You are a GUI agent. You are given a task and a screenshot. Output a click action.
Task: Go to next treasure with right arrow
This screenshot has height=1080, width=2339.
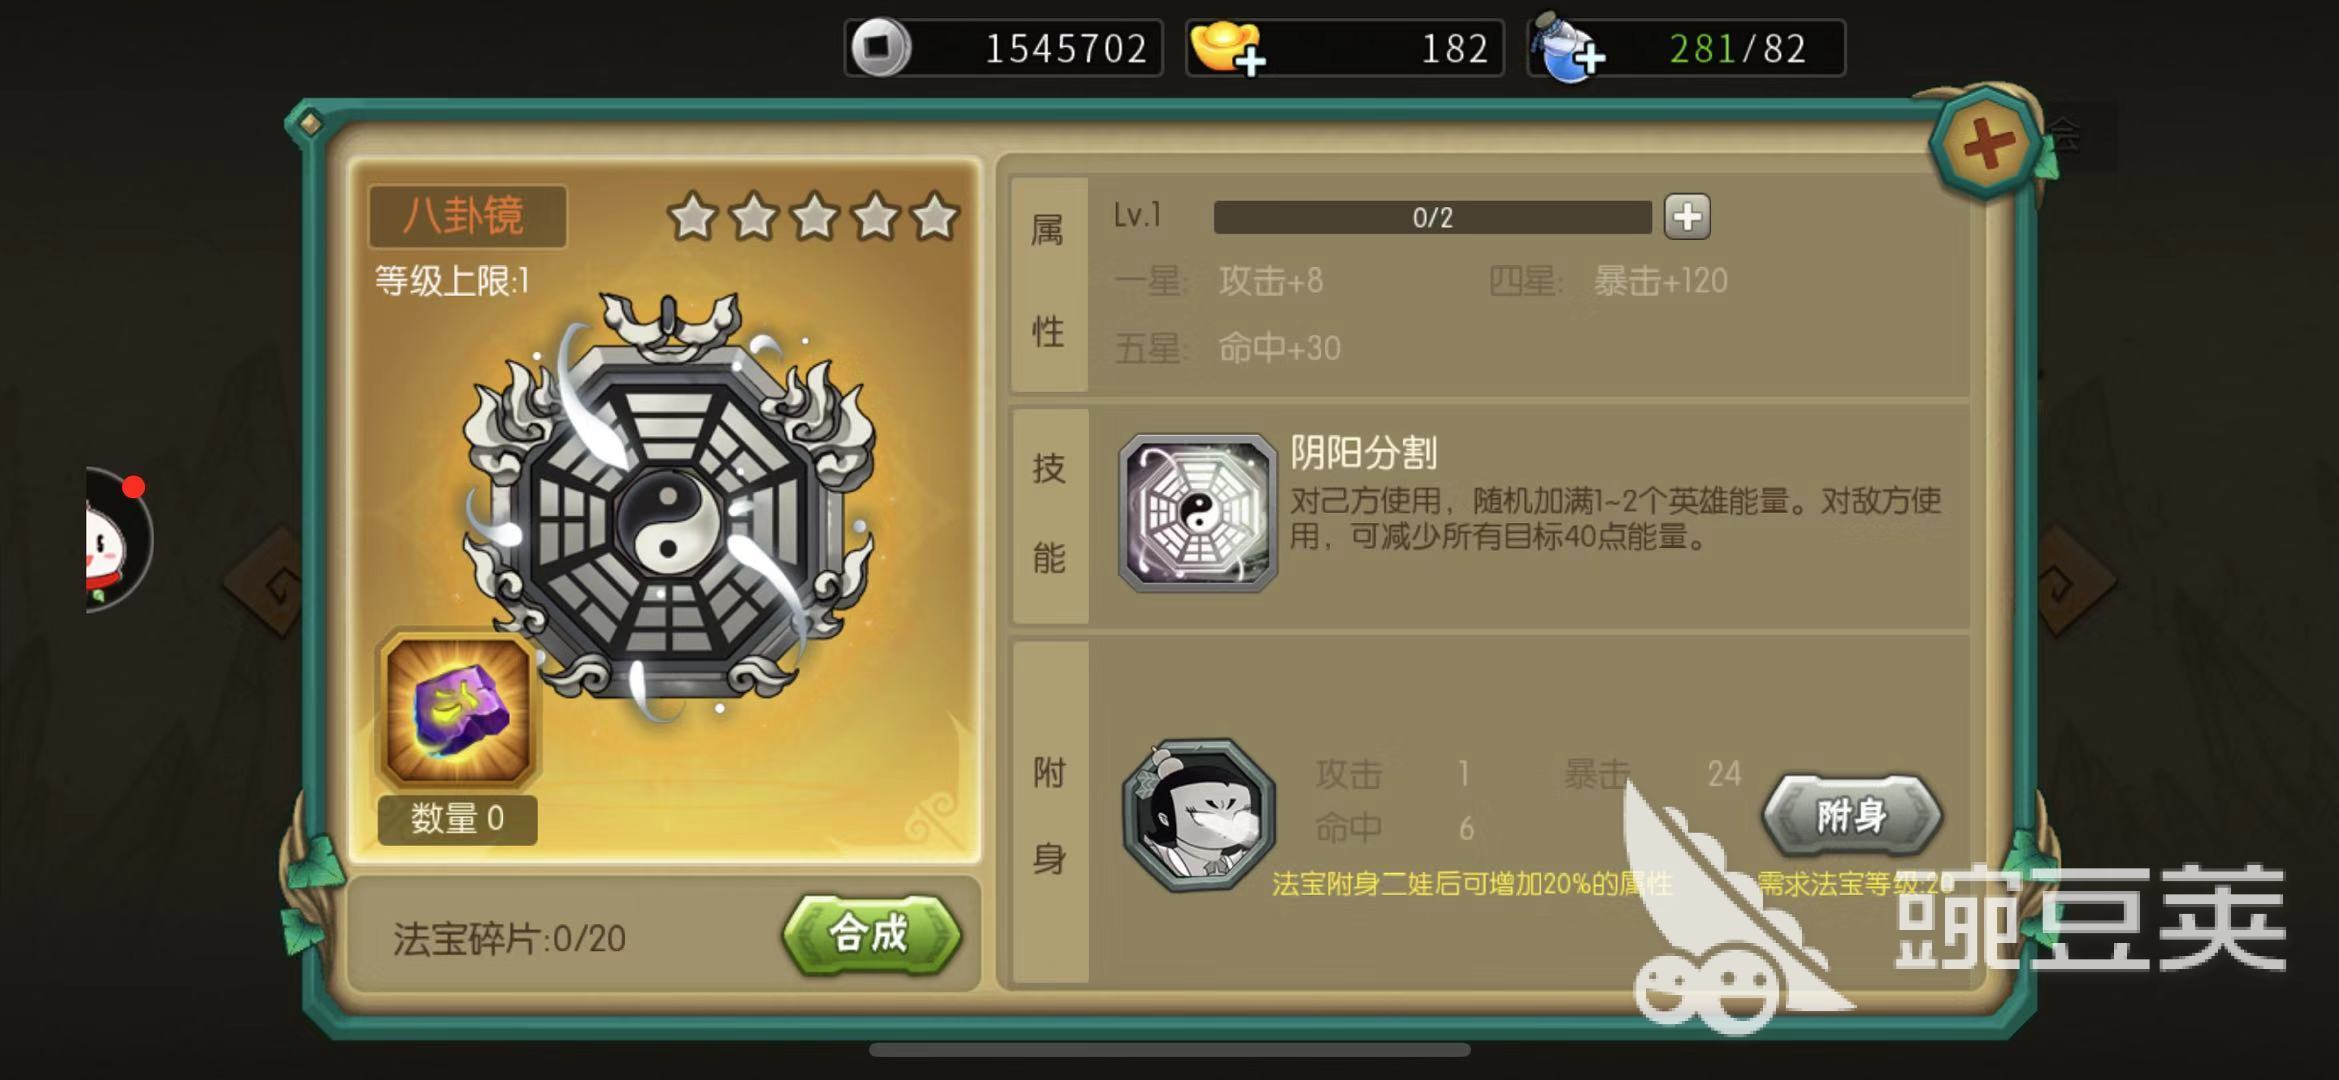2075,580
